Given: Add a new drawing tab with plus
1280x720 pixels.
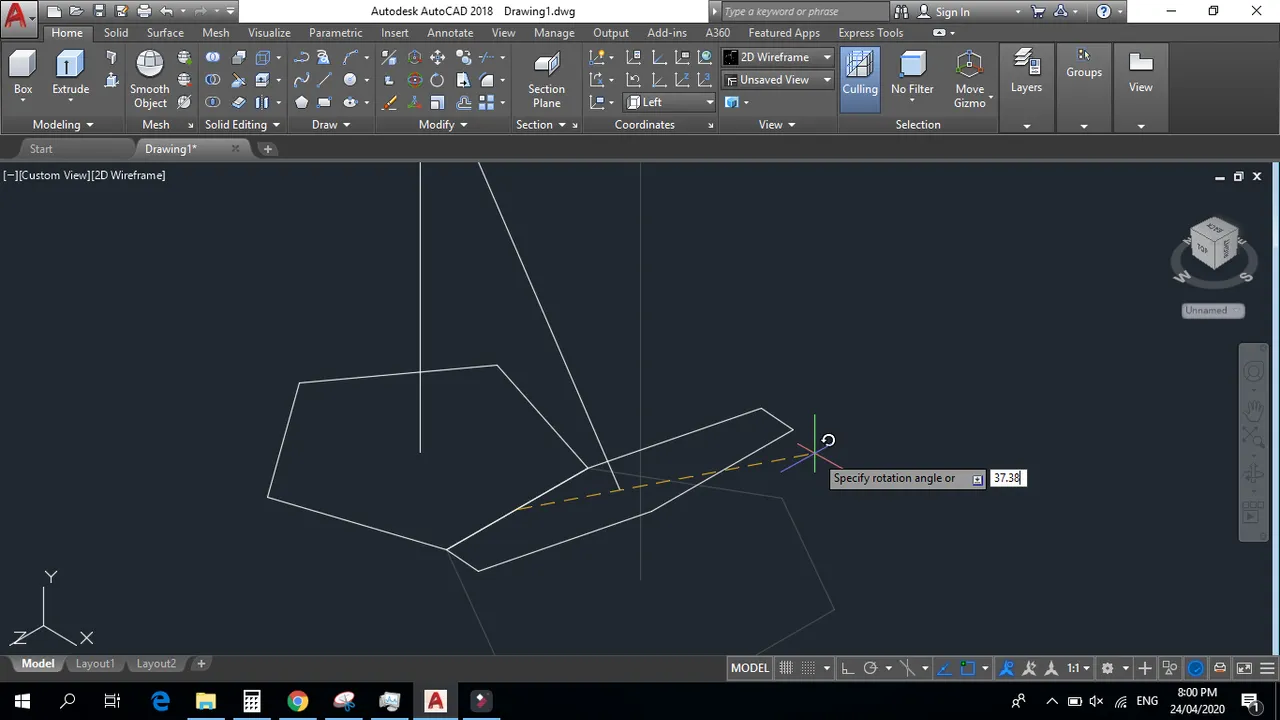Looking at the screenshot, I should point(267,149).
